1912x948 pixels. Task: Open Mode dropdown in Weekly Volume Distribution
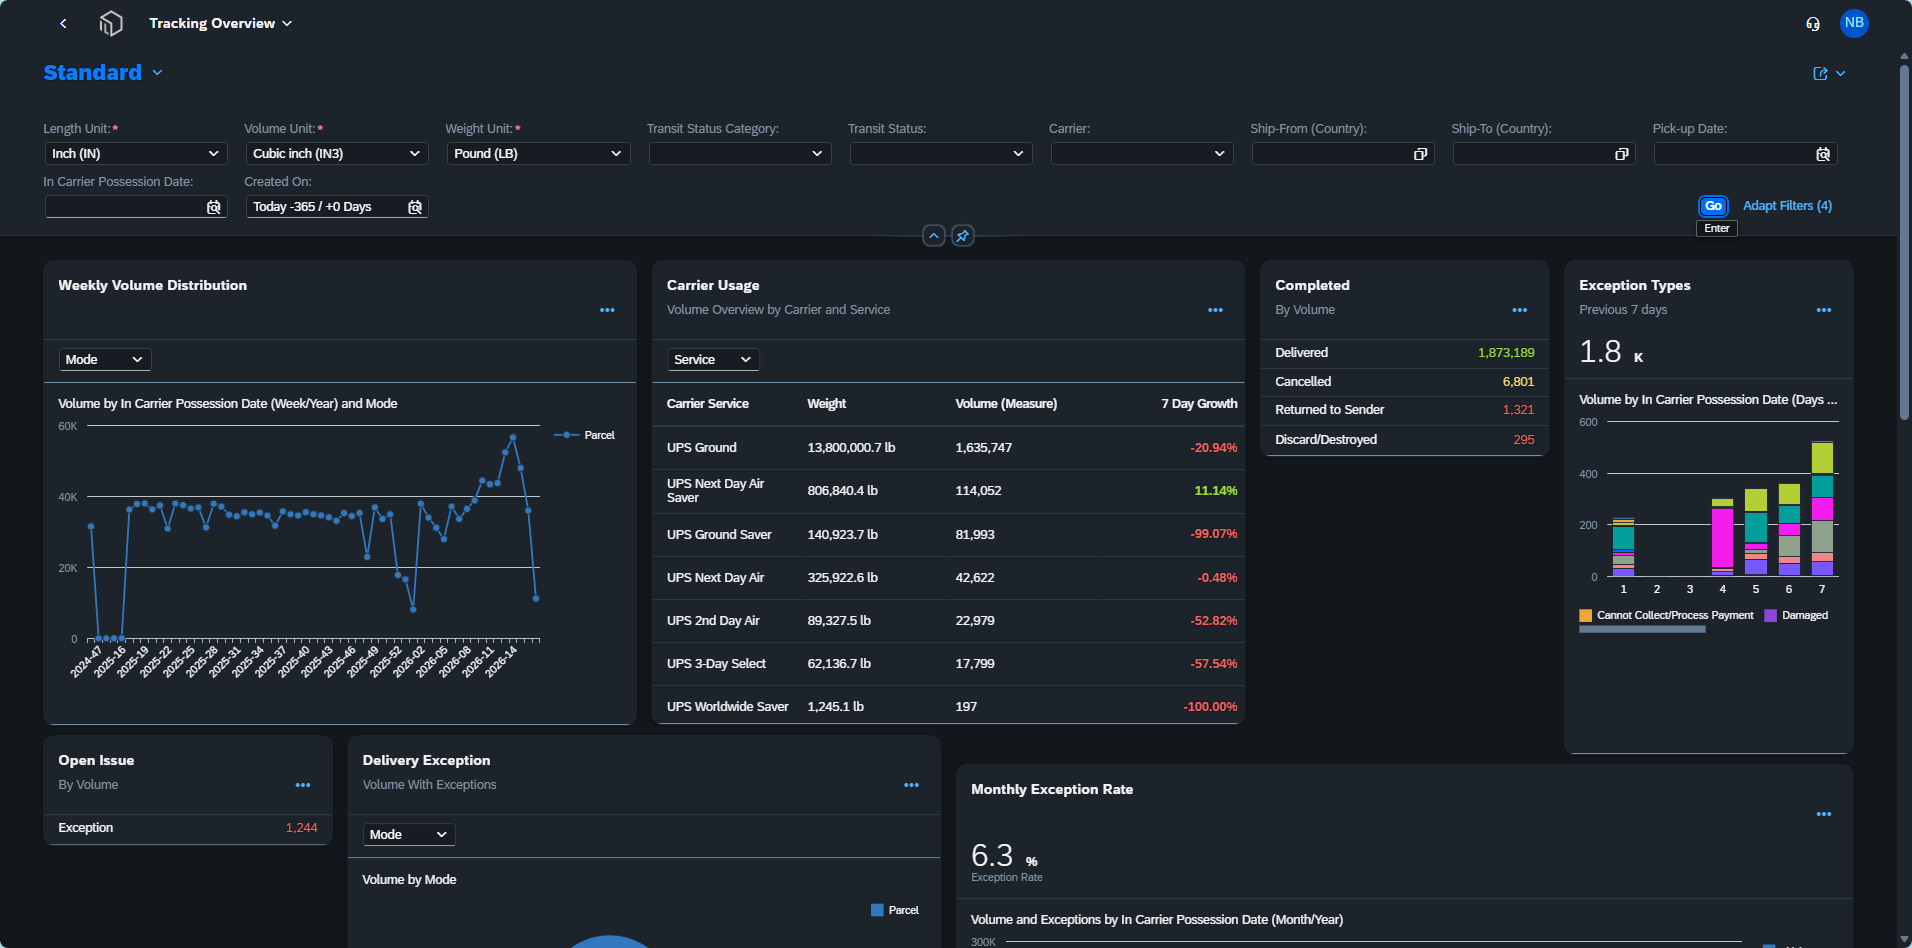pos(105,359)
